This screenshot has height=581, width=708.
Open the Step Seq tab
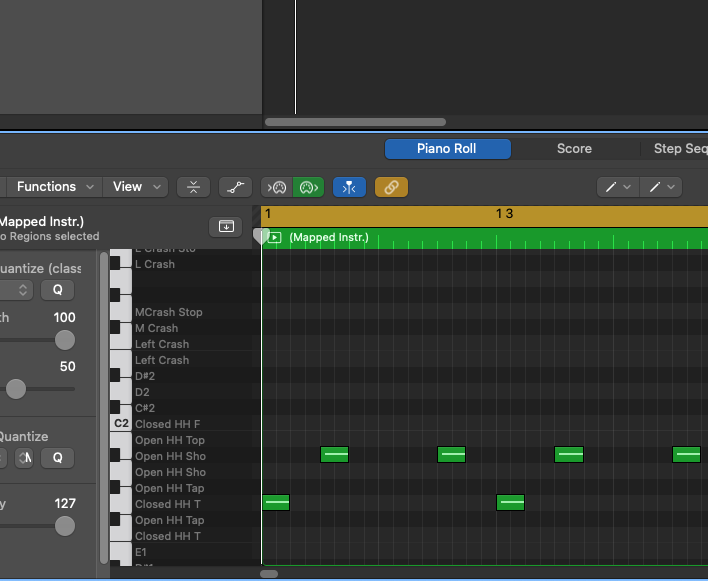pyautogui.click(x=680, y=149)
